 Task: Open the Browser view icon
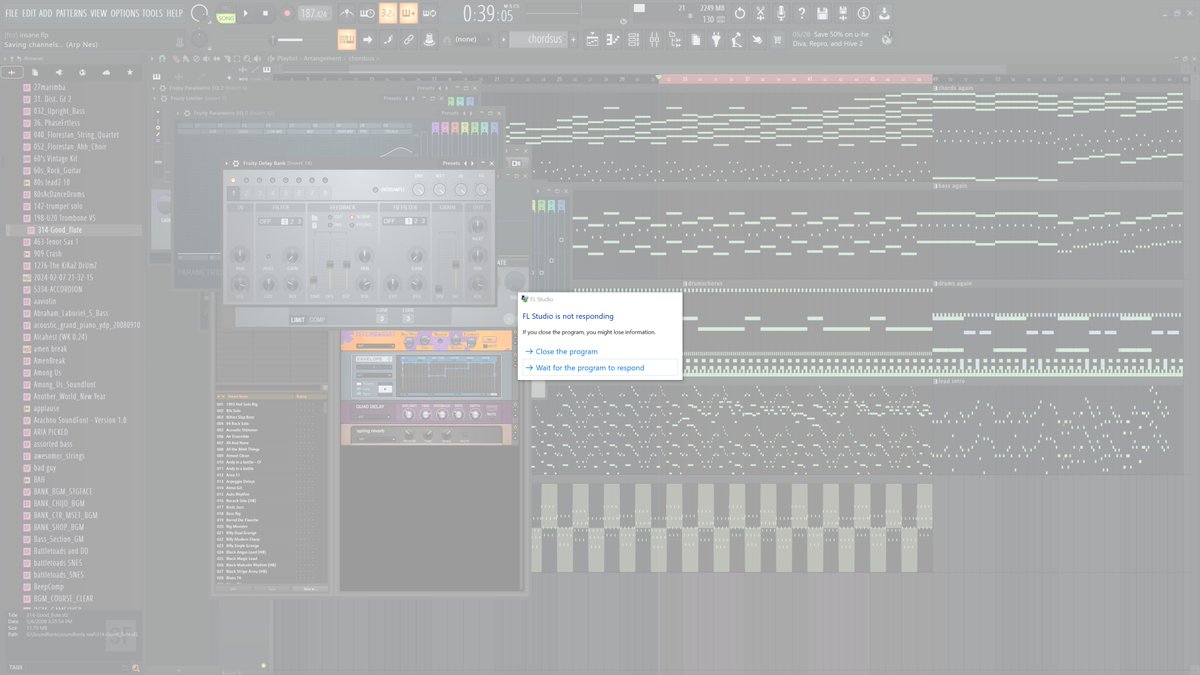675,39
